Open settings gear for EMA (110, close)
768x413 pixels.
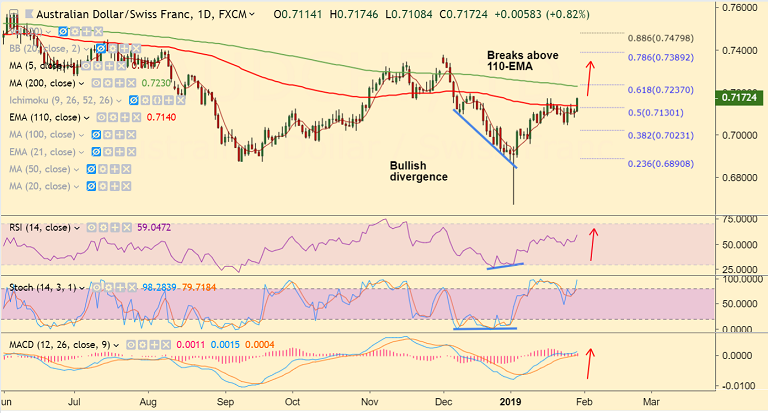[113, 118]
